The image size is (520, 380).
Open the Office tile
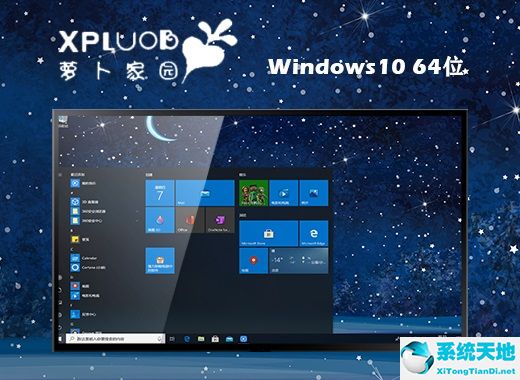point(190,220)
